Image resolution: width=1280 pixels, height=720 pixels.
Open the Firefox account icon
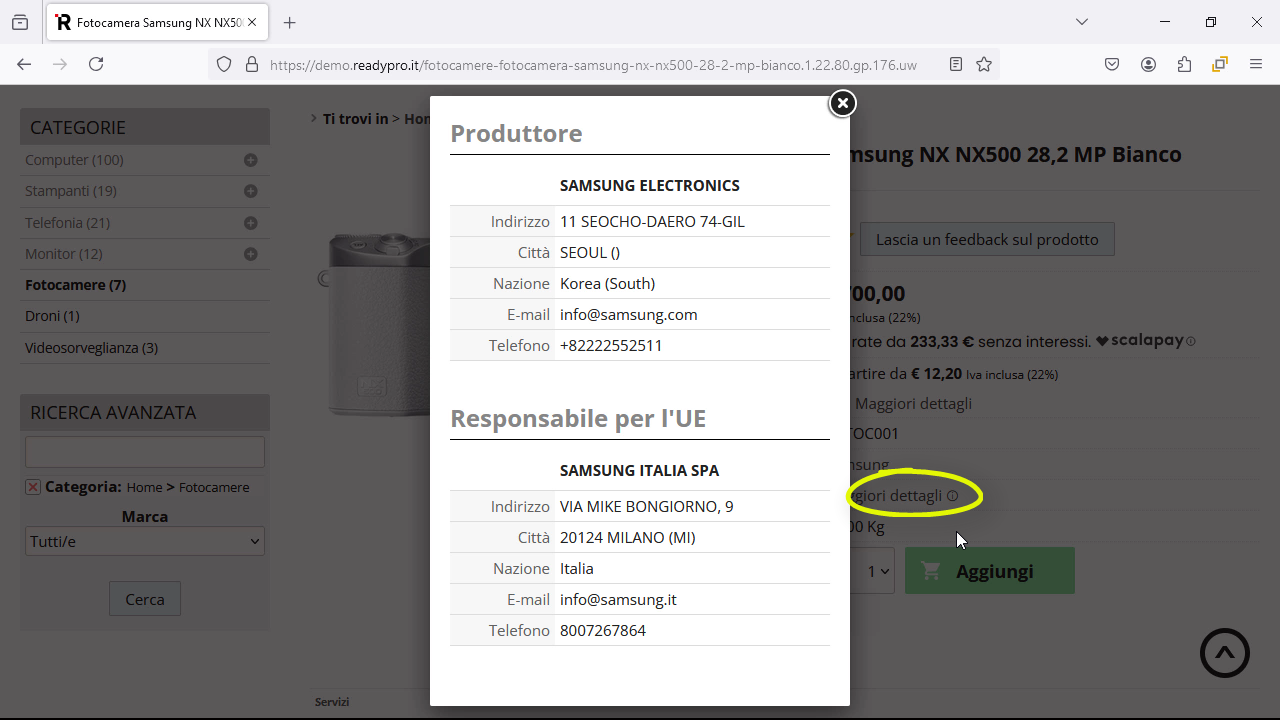[x=1148, y=64]
